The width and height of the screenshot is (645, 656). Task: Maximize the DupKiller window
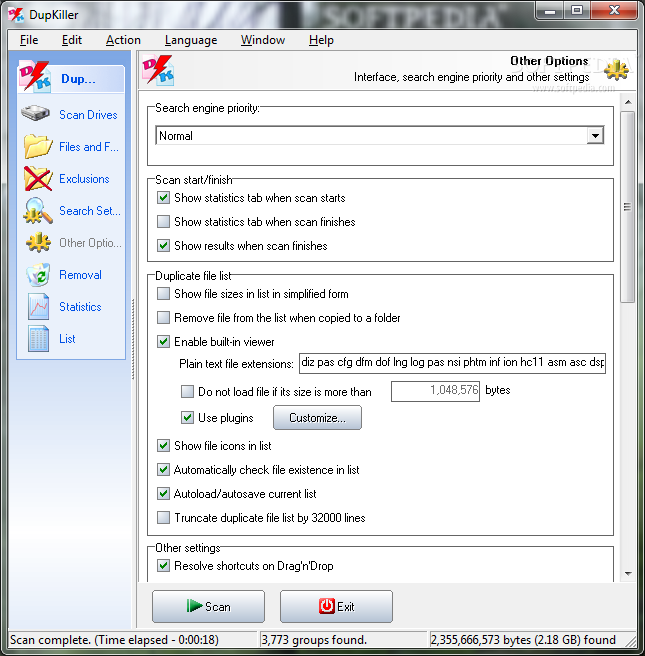coord(577,11)
